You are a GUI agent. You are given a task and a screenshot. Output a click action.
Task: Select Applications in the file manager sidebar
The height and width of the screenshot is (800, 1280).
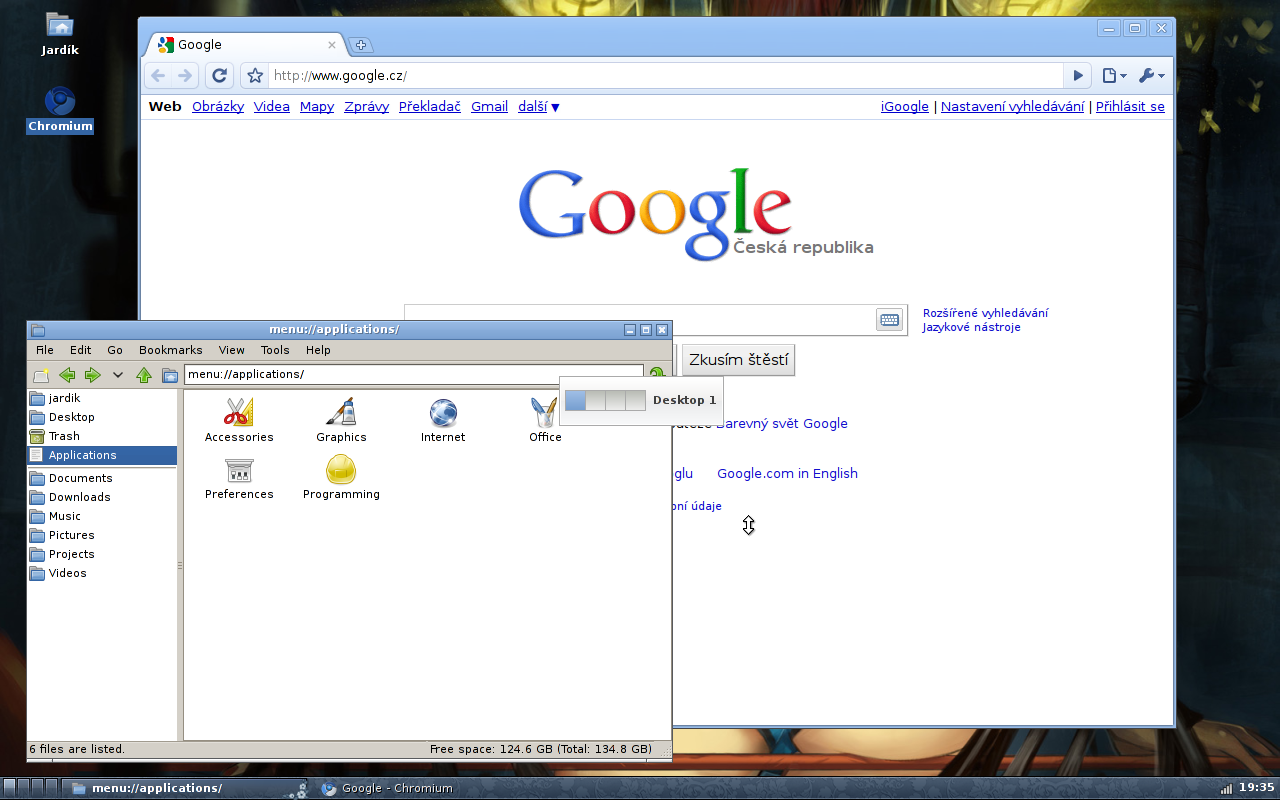pyautogui.click(x=103, y=455)
